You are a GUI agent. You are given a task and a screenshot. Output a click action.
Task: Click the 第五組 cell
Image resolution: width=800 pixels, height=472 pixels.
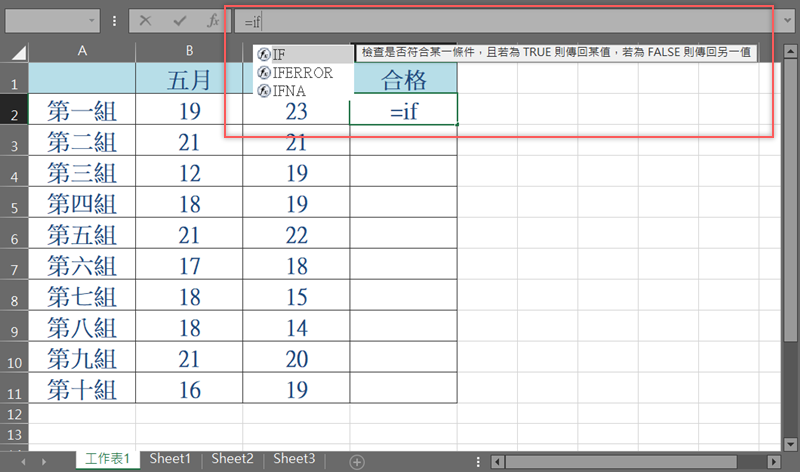coord(82,234)
